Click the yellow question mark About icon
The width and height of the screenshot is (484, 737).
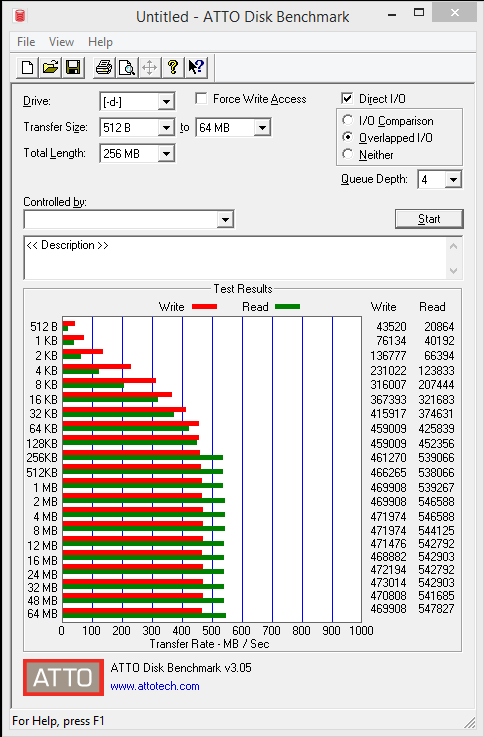173,68
